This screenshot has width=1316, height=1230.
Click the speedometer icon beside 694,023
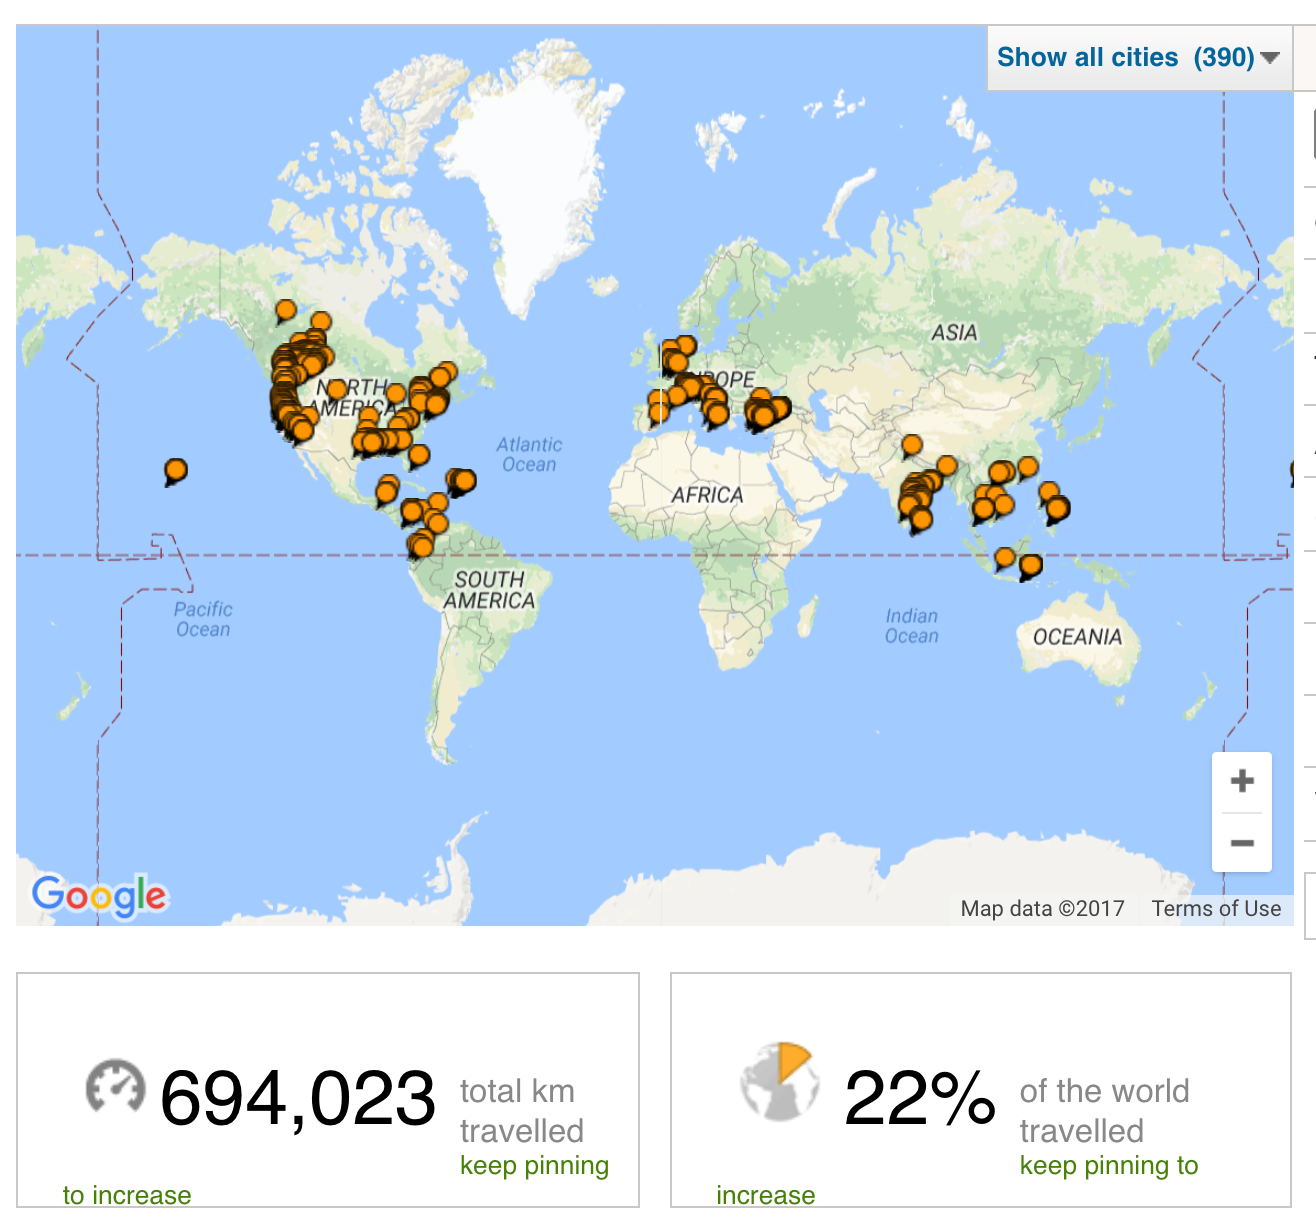(x=115, y=1087)
